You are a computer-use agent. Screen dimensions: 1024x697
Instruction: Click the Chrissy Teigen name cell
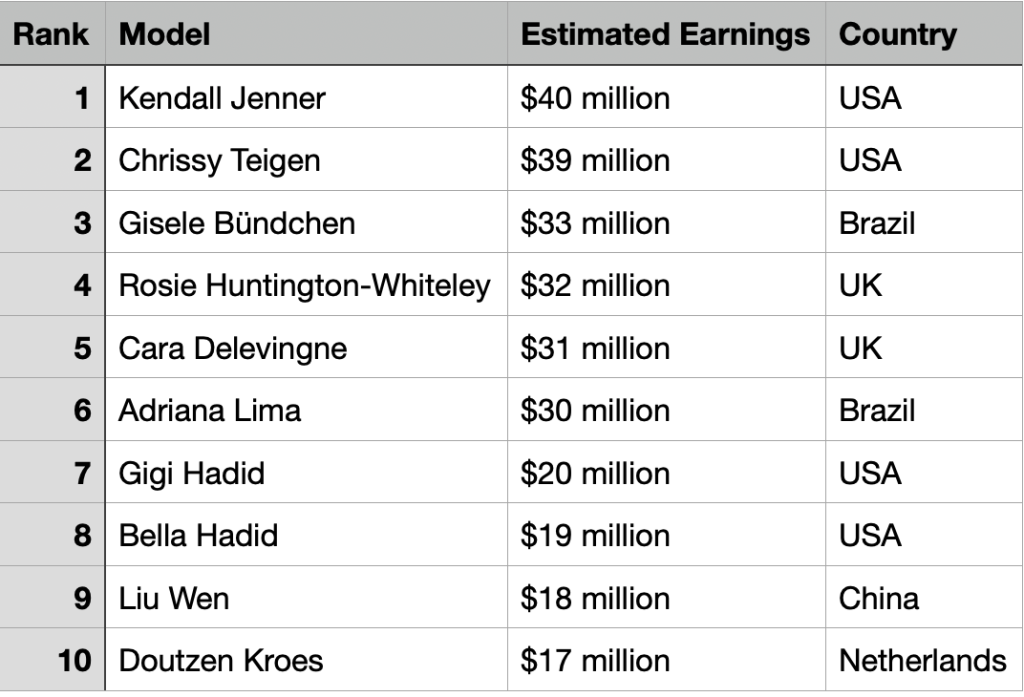pyautogui.click(x=219, y=160)
